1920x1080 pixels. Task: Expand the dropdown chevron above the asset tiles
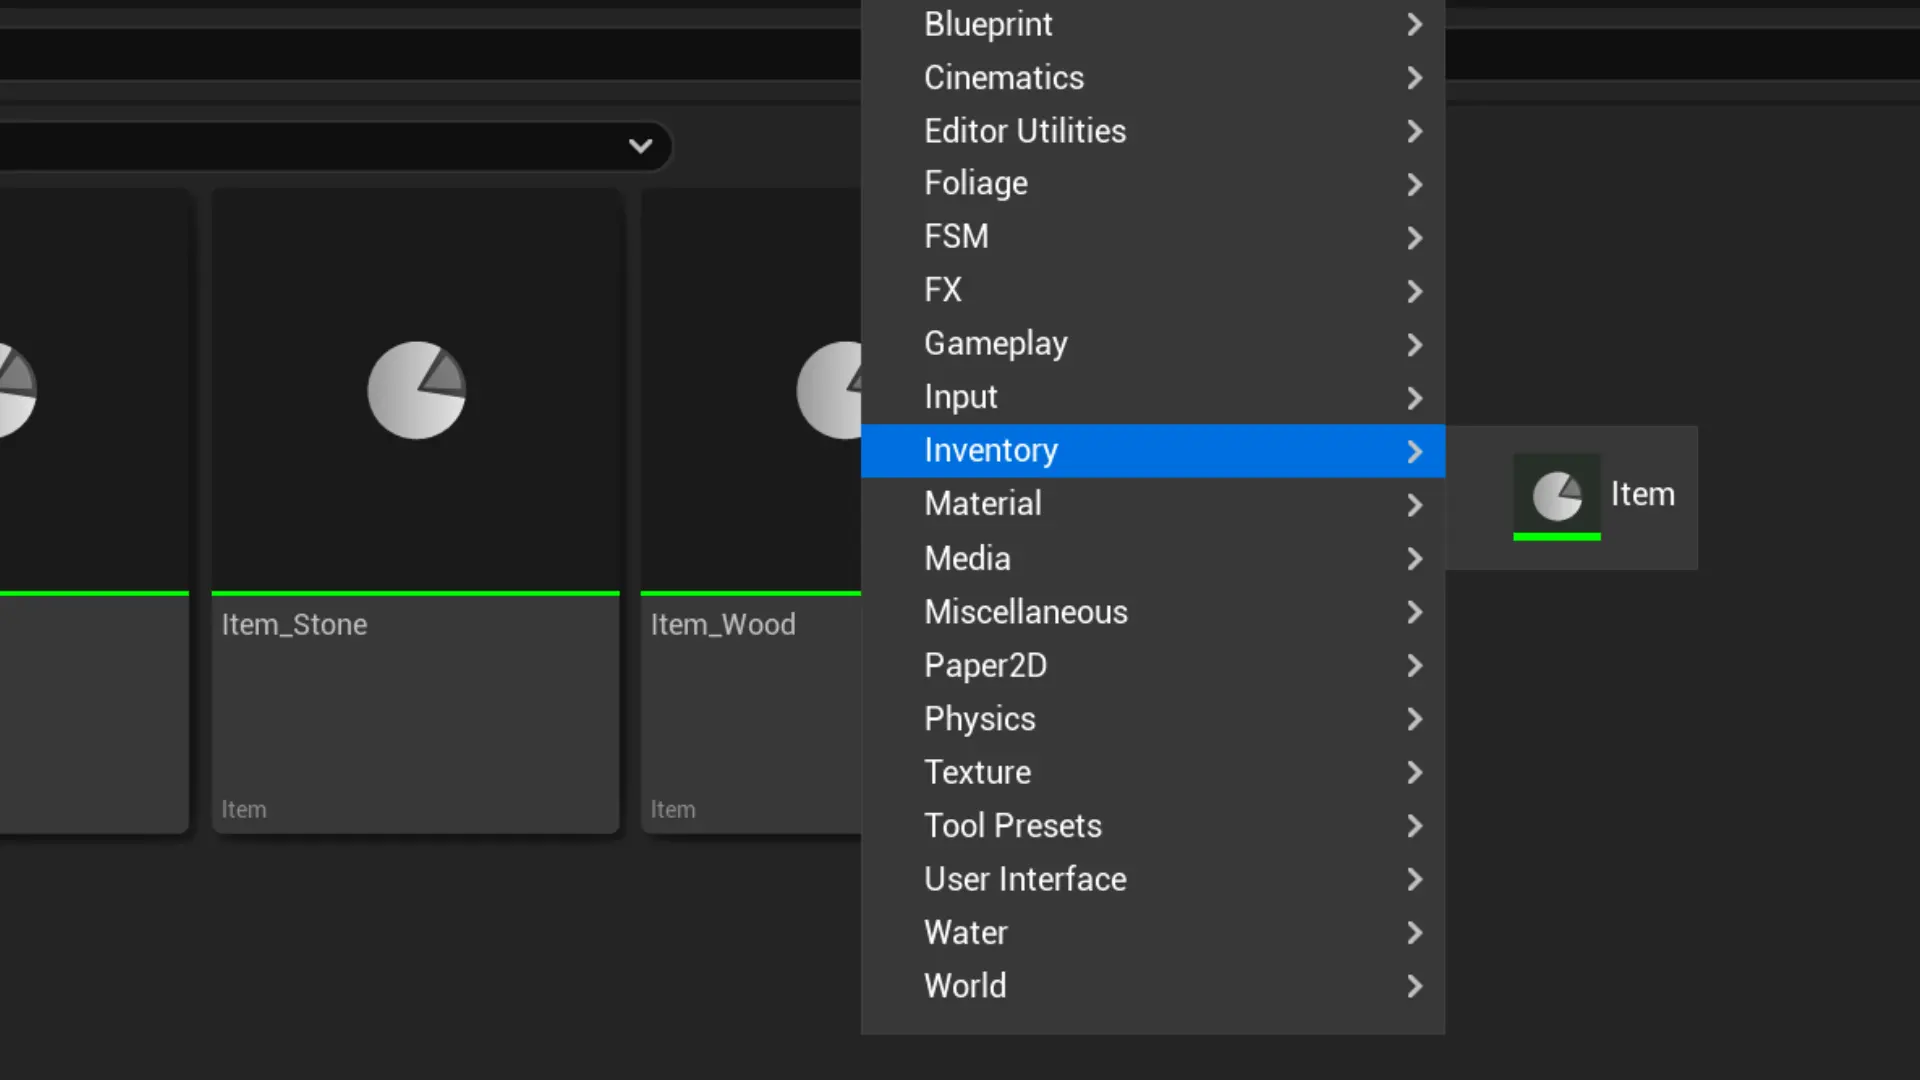point(640,146)
